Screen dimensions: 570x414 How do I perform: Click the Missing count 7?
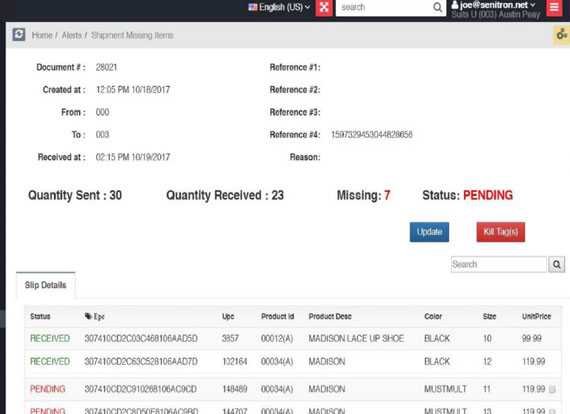387,195
